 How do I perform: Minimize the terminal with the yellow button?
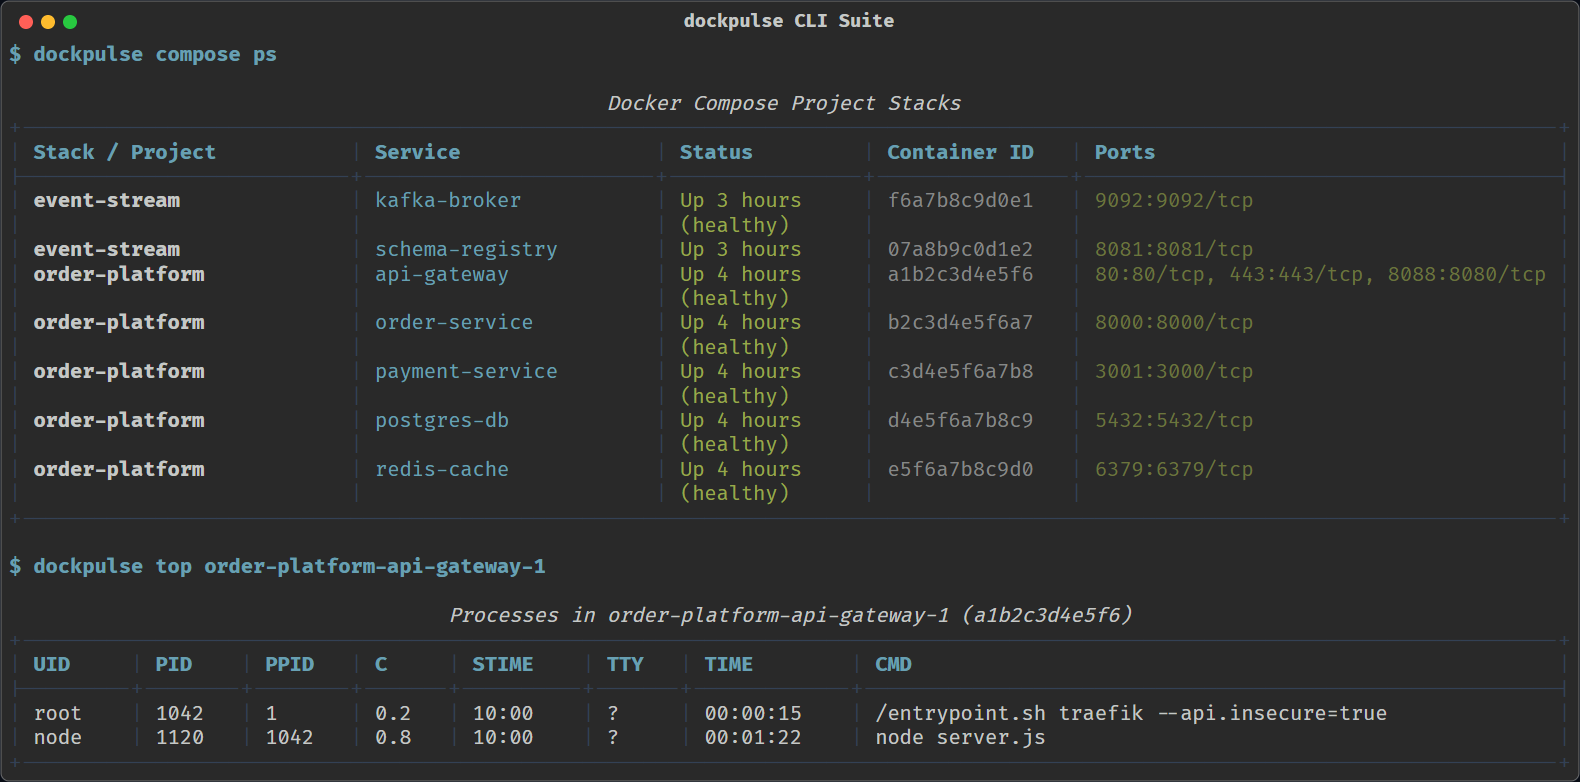(48, 22)
